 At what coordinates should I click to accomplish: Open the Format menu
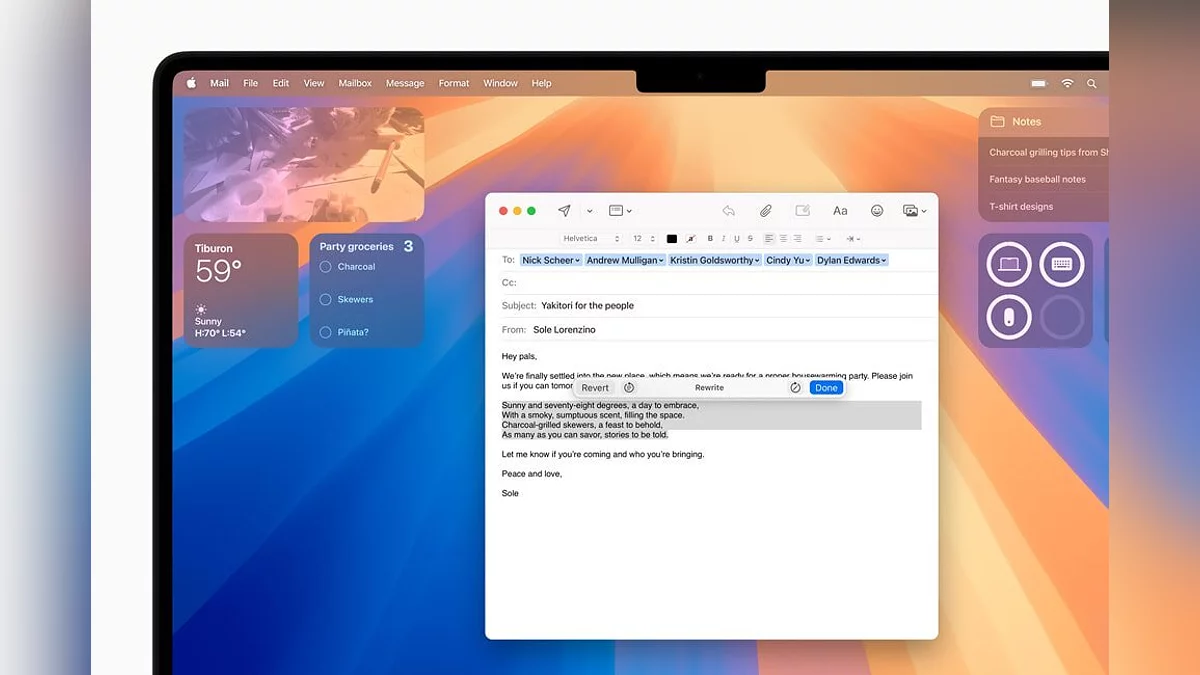coord(453,84)
